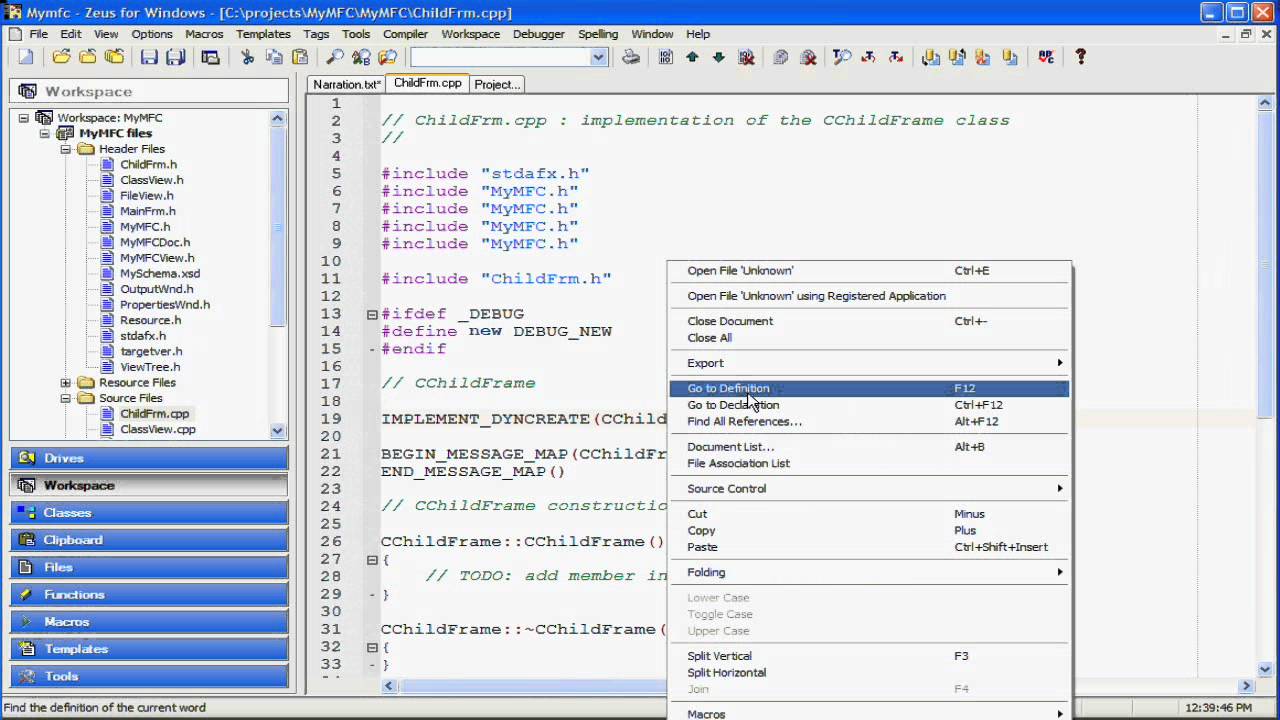Click the single-floppy Save icon
This screenshot has width=1280, height=720.
tap(149, 57)
